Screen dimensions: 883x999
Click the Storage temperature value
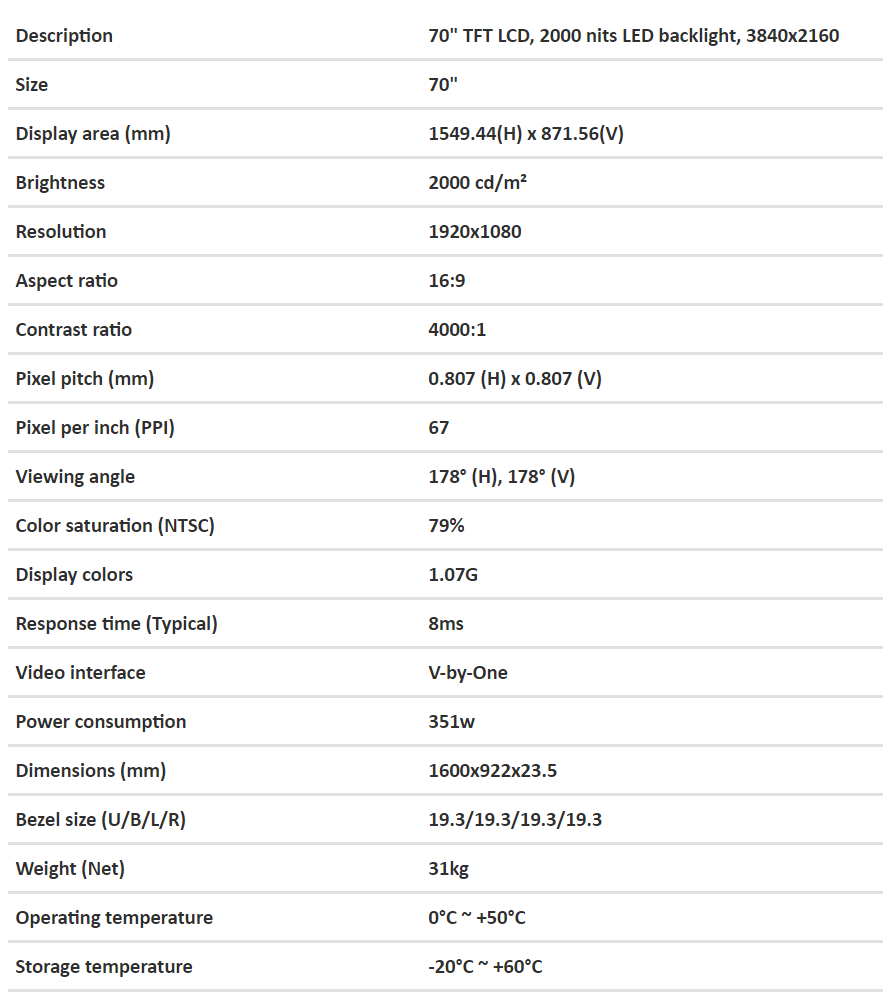pyautogui.click(x=486, y=967)
